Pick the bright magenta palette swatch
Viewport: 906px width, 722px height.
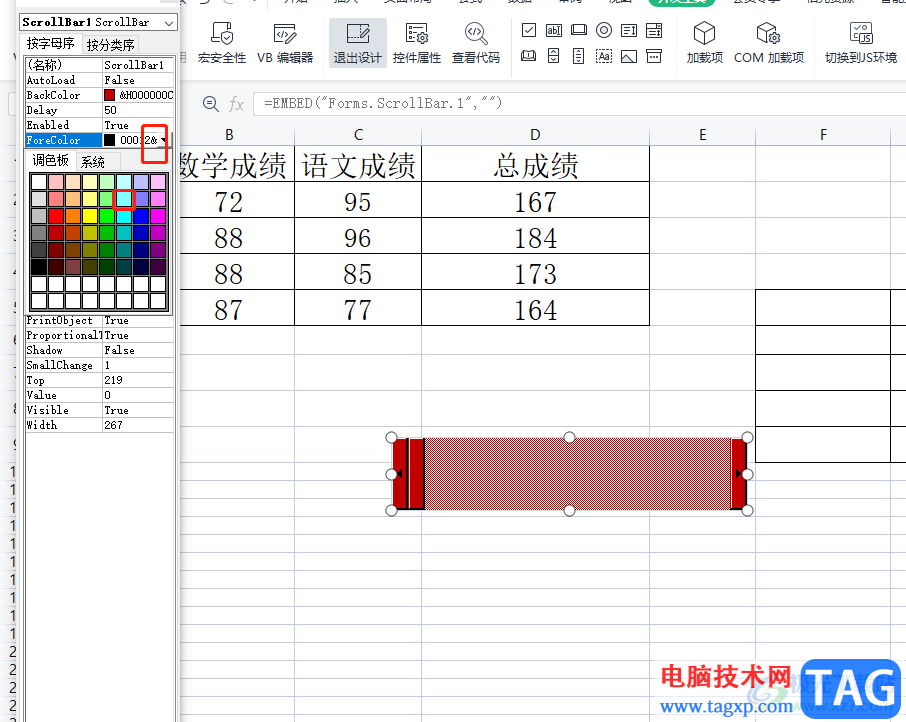pyautogui.click(x=158, y=217)
